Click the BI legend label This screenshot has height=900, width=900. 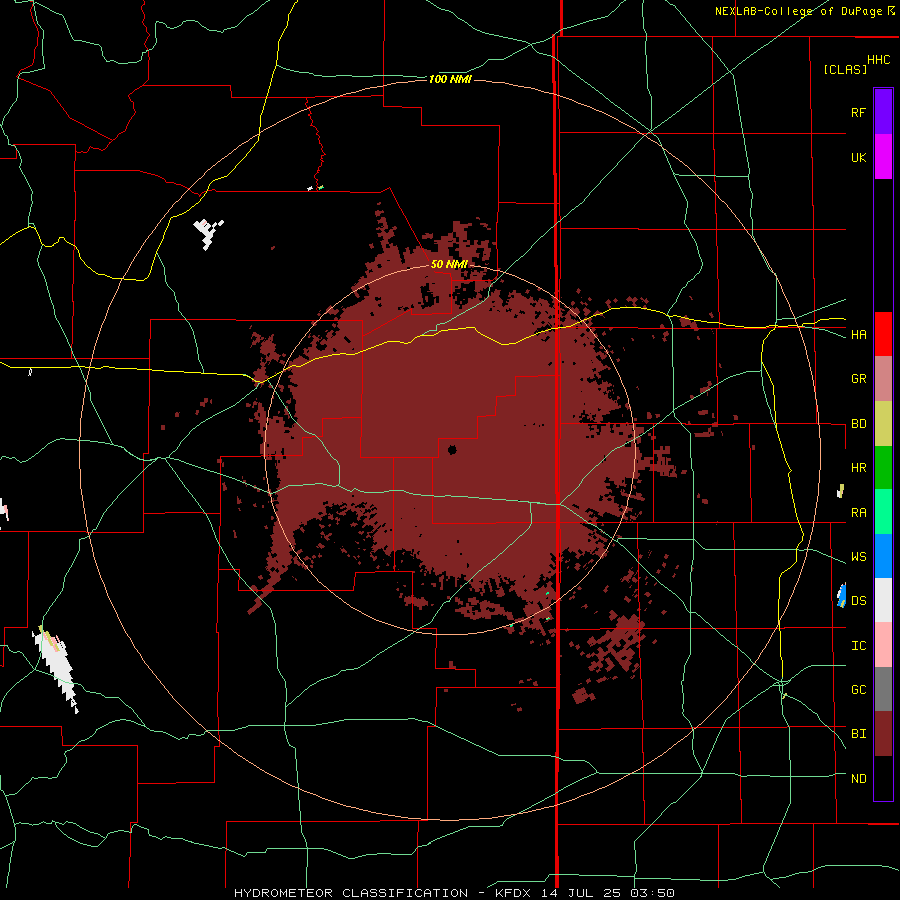[x=858, y=734]
